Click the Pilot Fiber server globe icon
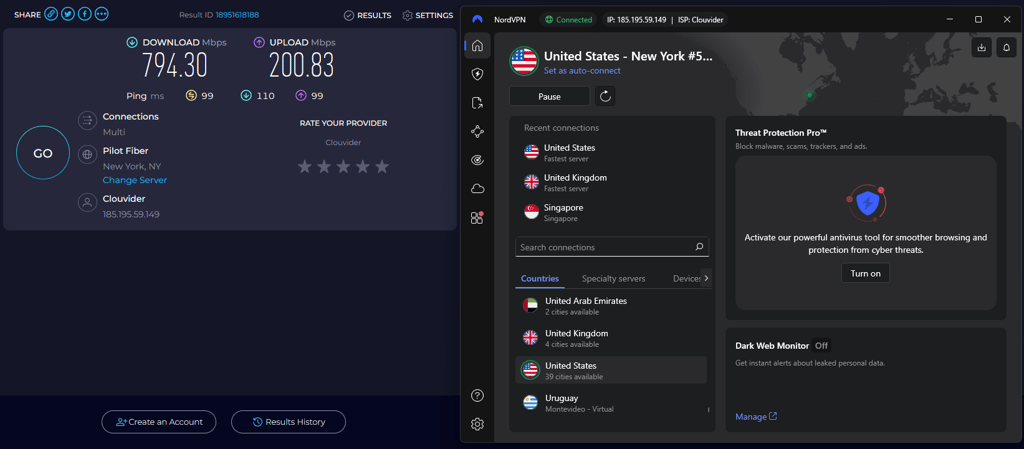Image resolution: width=1024 pixels, height=449 pixels. (87, 155)
